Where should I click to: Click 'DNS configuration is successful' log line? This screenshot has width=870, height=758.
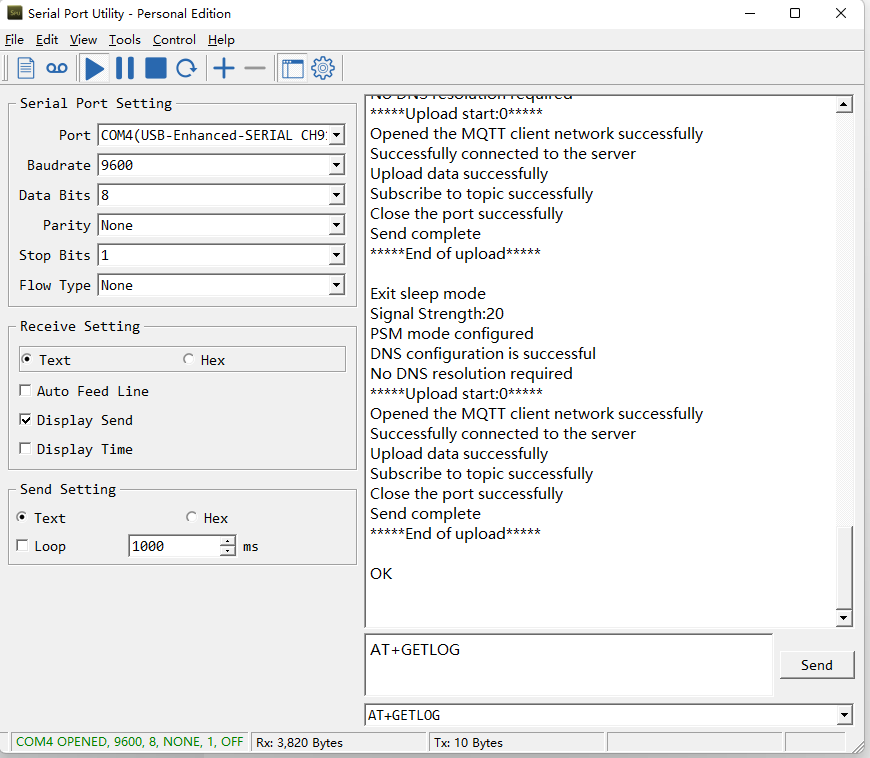[483, 353]
